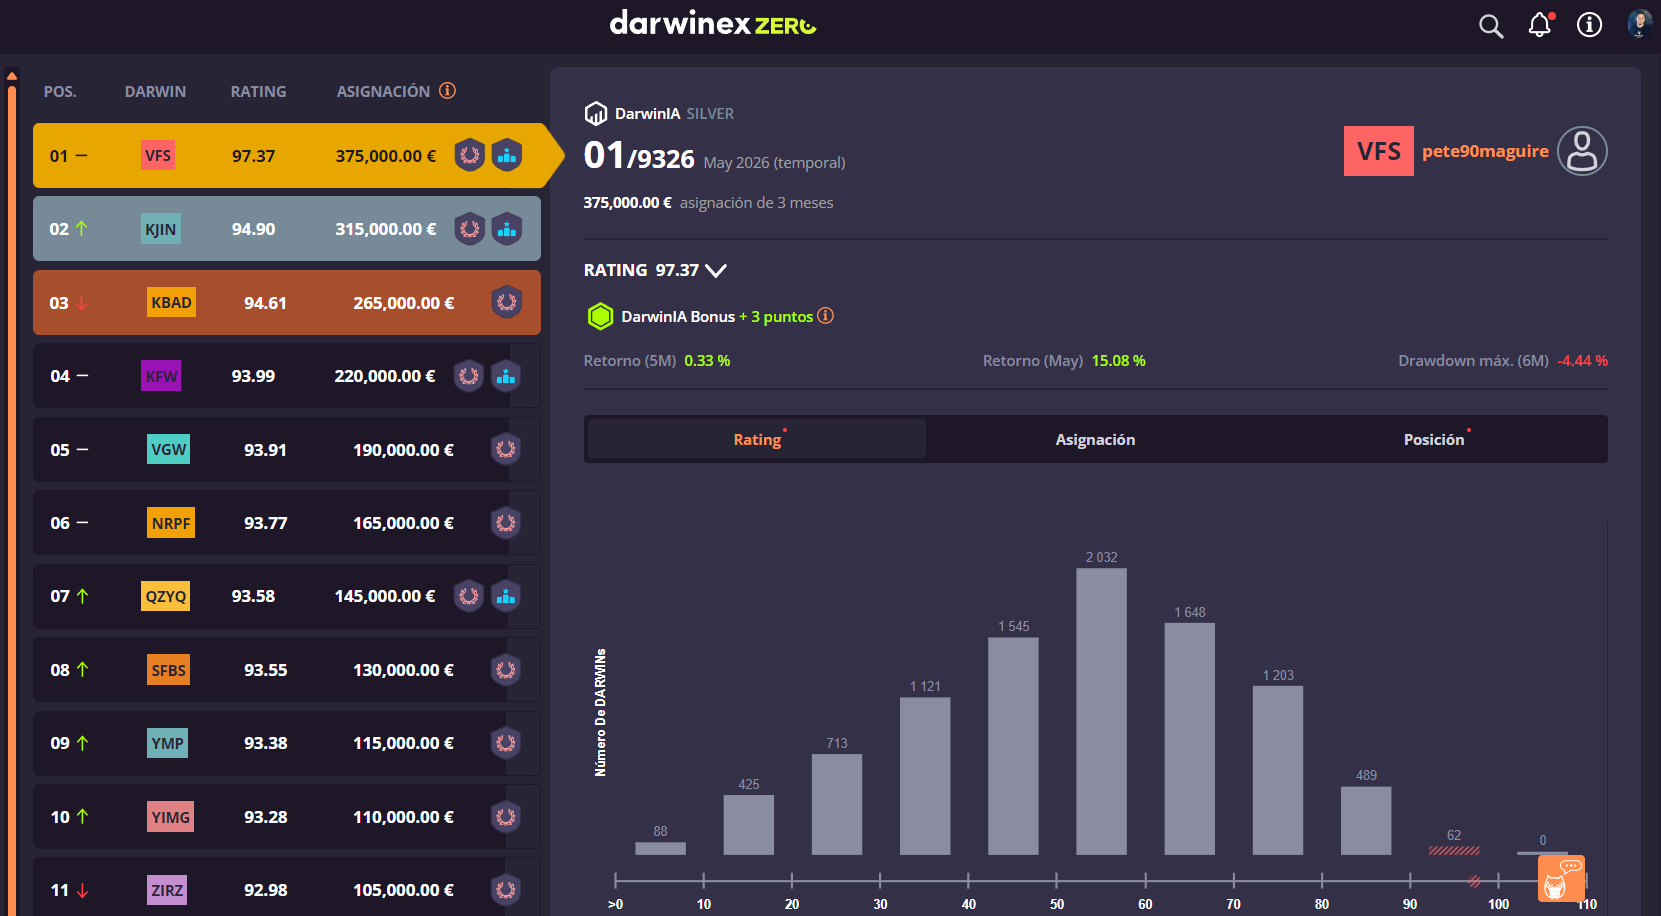Select the SFBS ticker in row 08

tap(168, 670)
